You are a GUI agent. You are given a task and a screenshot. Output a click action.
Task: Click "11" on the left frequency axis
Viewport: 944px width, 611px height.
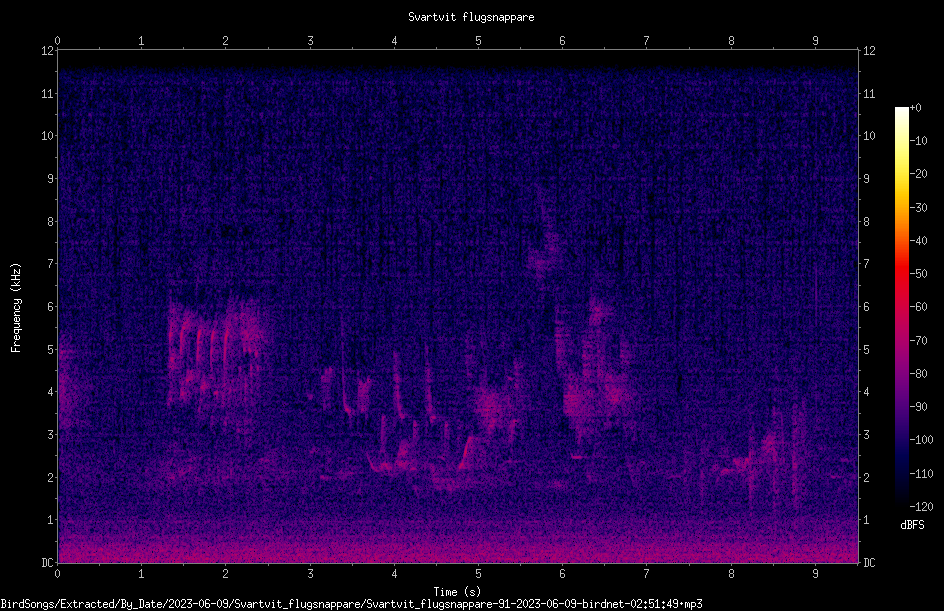tap(47, 94)
